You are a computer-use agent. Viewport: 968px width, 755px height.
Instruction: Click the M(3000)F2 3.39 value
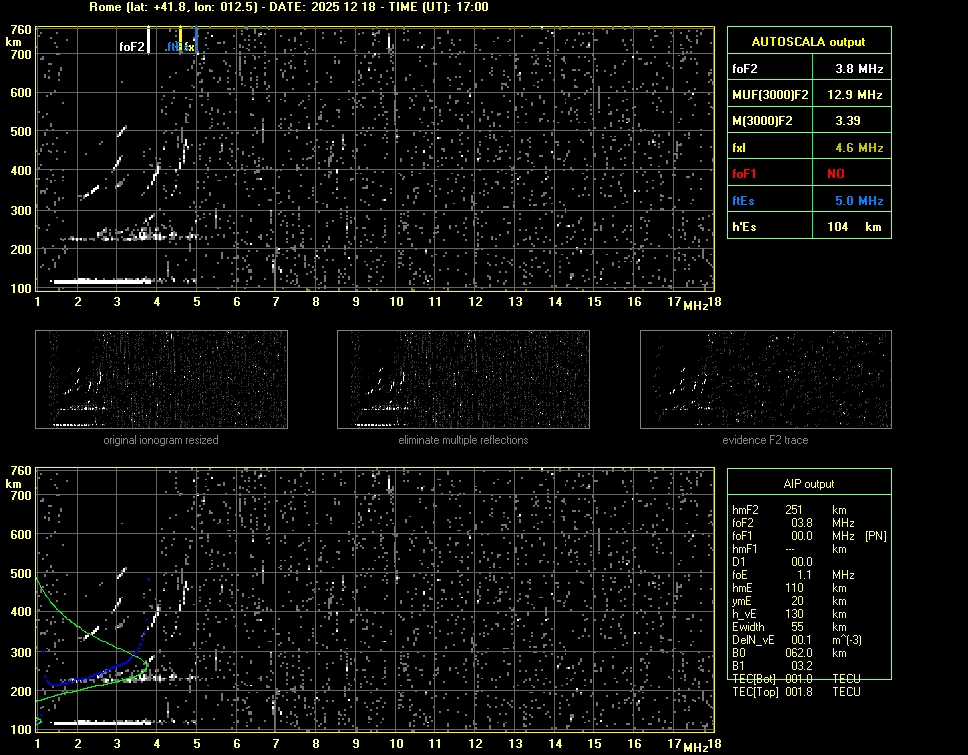coord(848,121)
